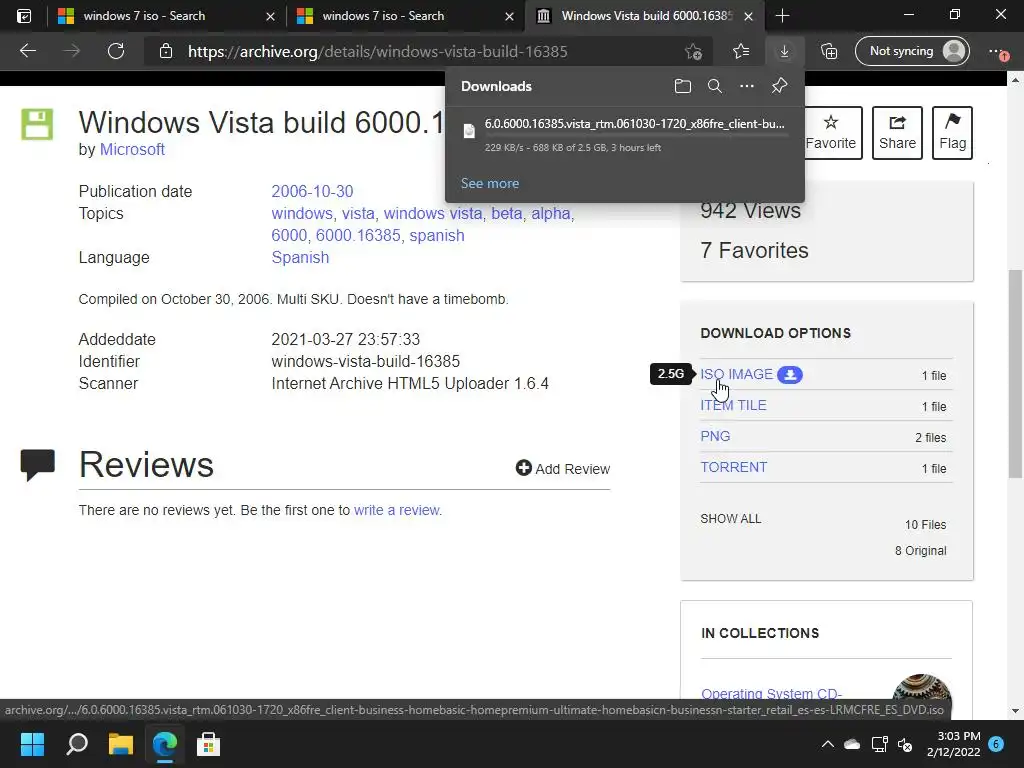The image size is (1024, 768).
Task: Open the spanish topic link
Action: tap(437, 236)
